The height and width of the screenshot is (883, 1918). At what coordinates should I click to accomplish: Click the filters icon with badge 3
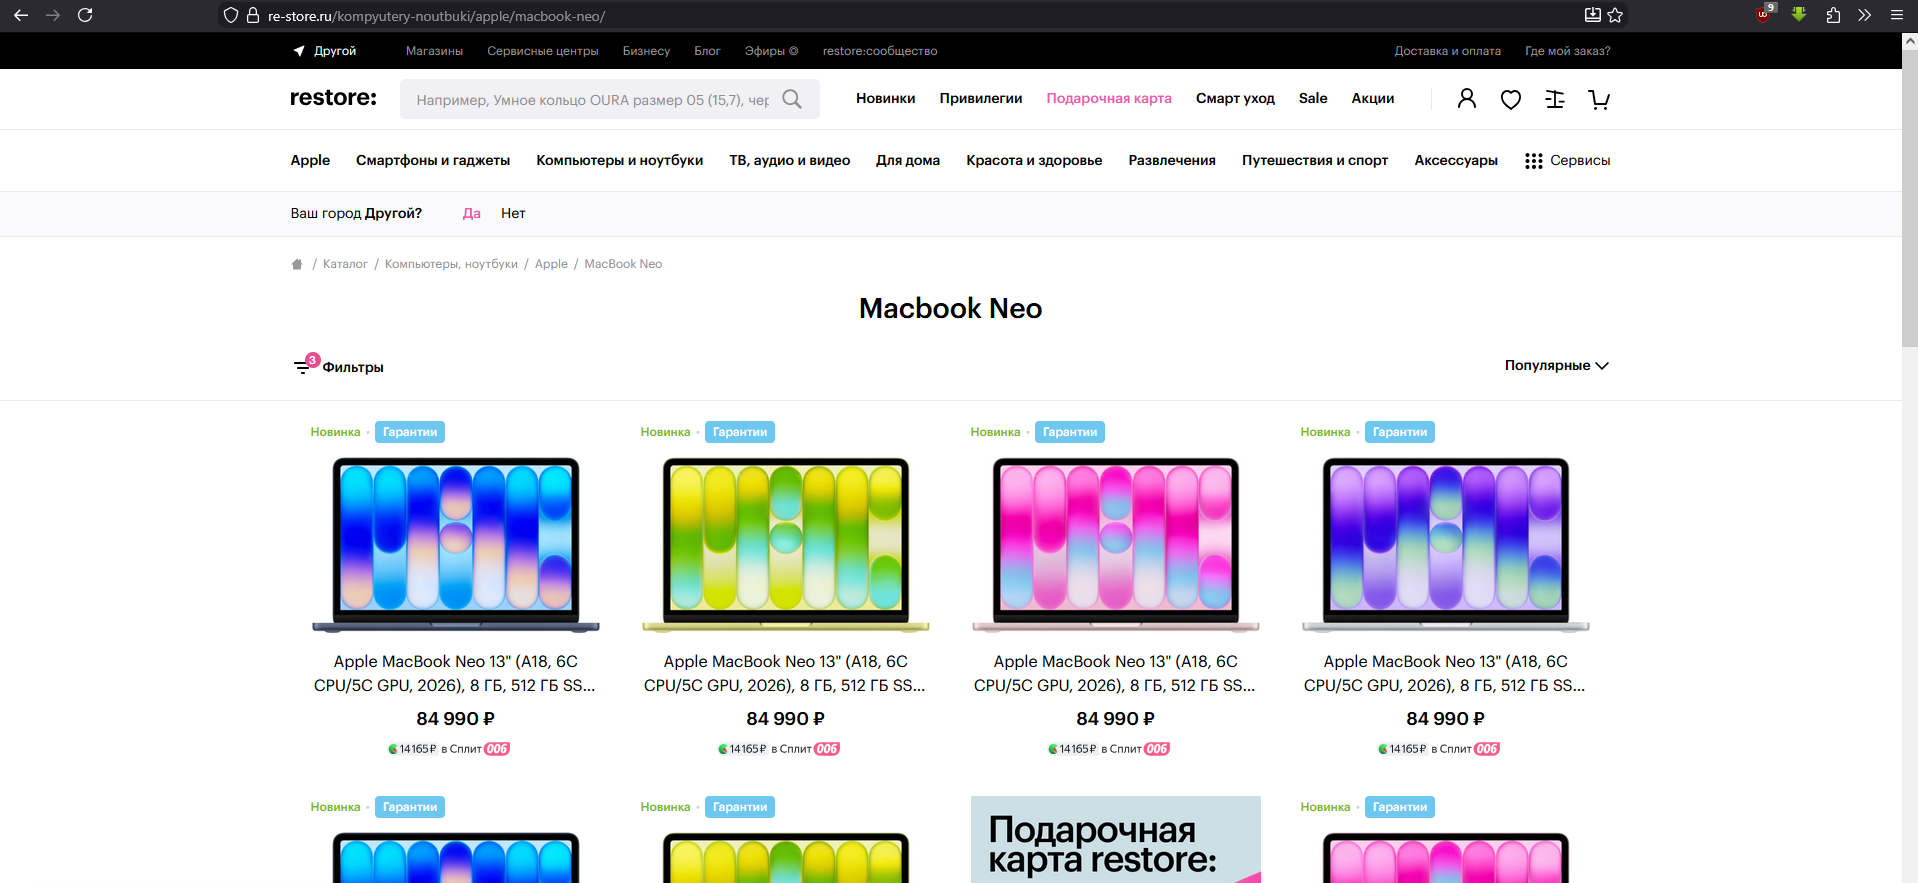[305, 365]
